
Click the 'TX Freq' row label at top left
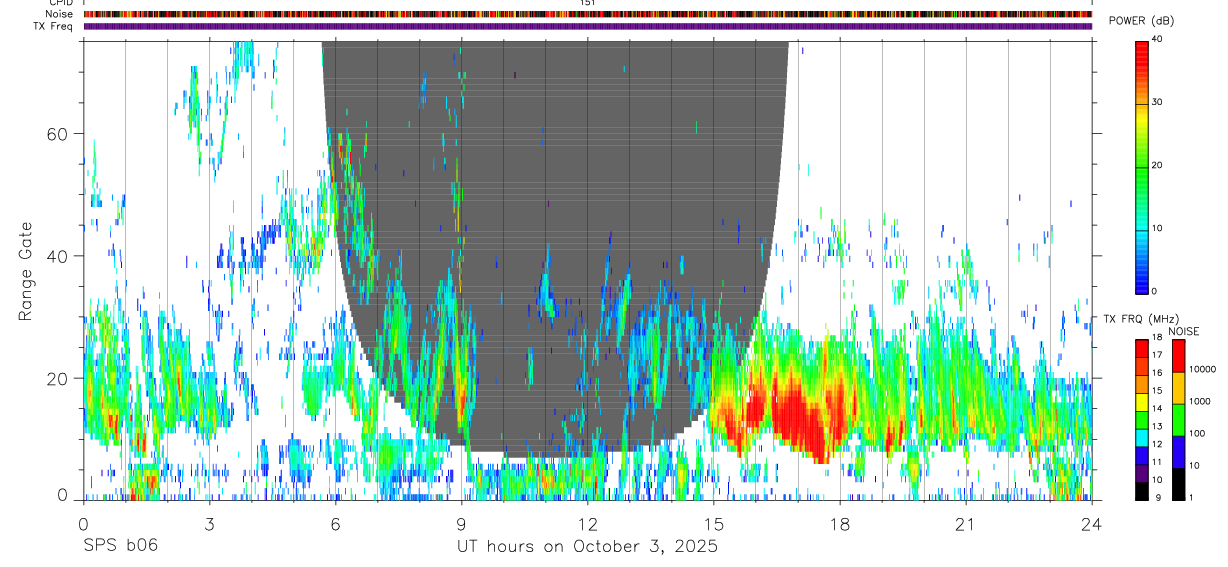pos(54,26)
